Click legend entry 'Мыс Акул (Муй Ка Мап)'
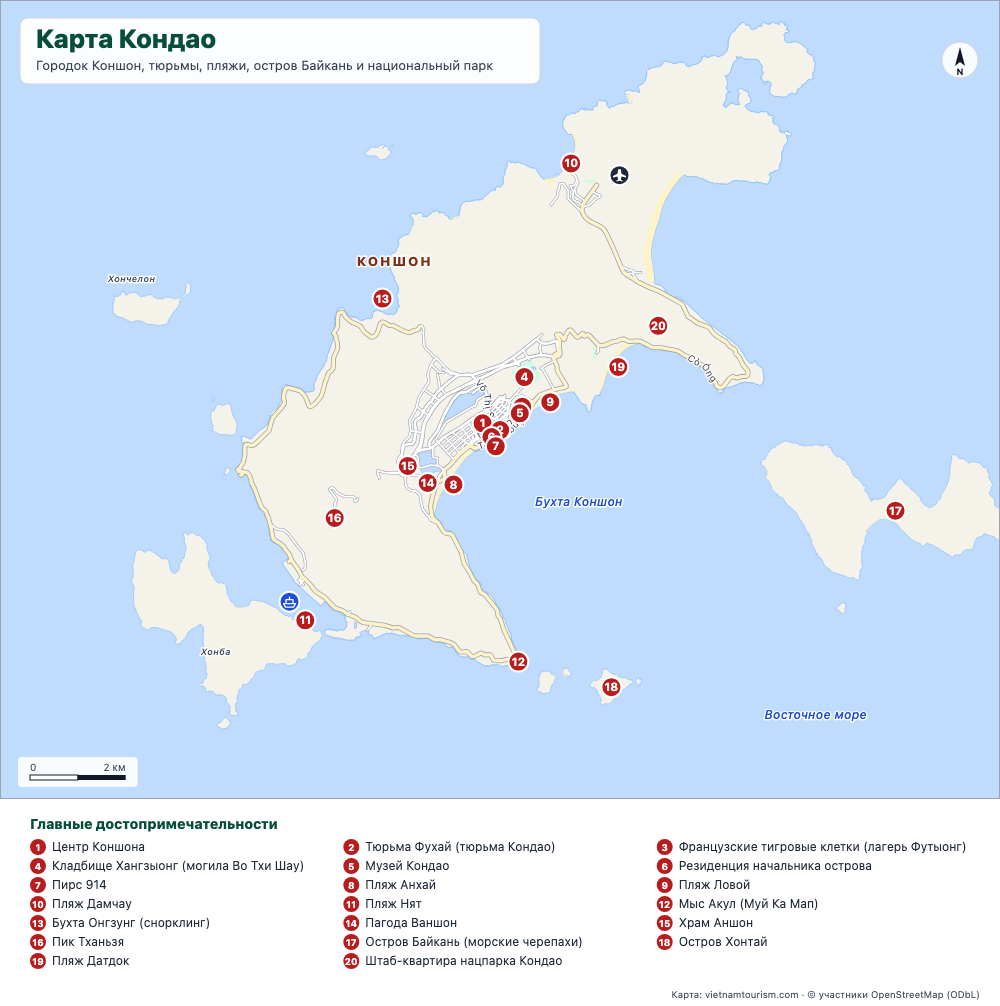The width and height of the screenshot is (1000, 1006). tap(738, 904)
